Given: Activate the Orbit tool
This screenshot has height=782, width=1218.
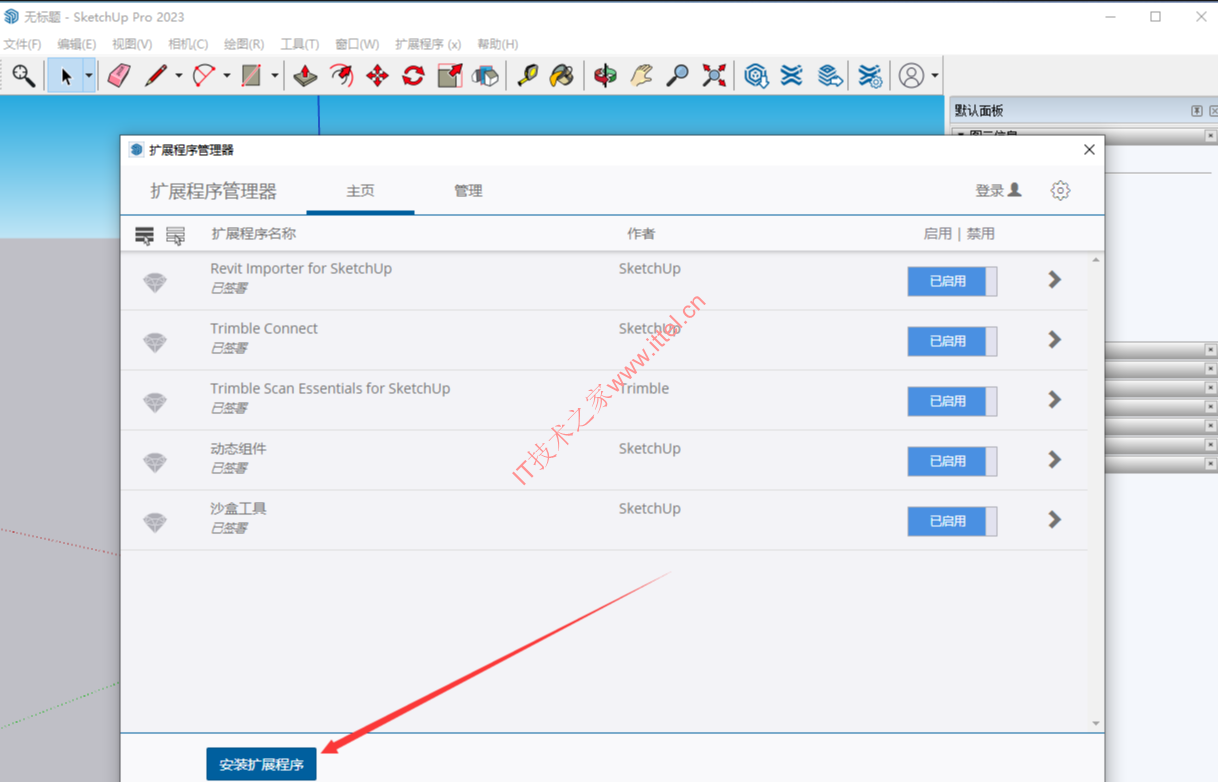Looking at the screenshot, I should pos(605,75).
